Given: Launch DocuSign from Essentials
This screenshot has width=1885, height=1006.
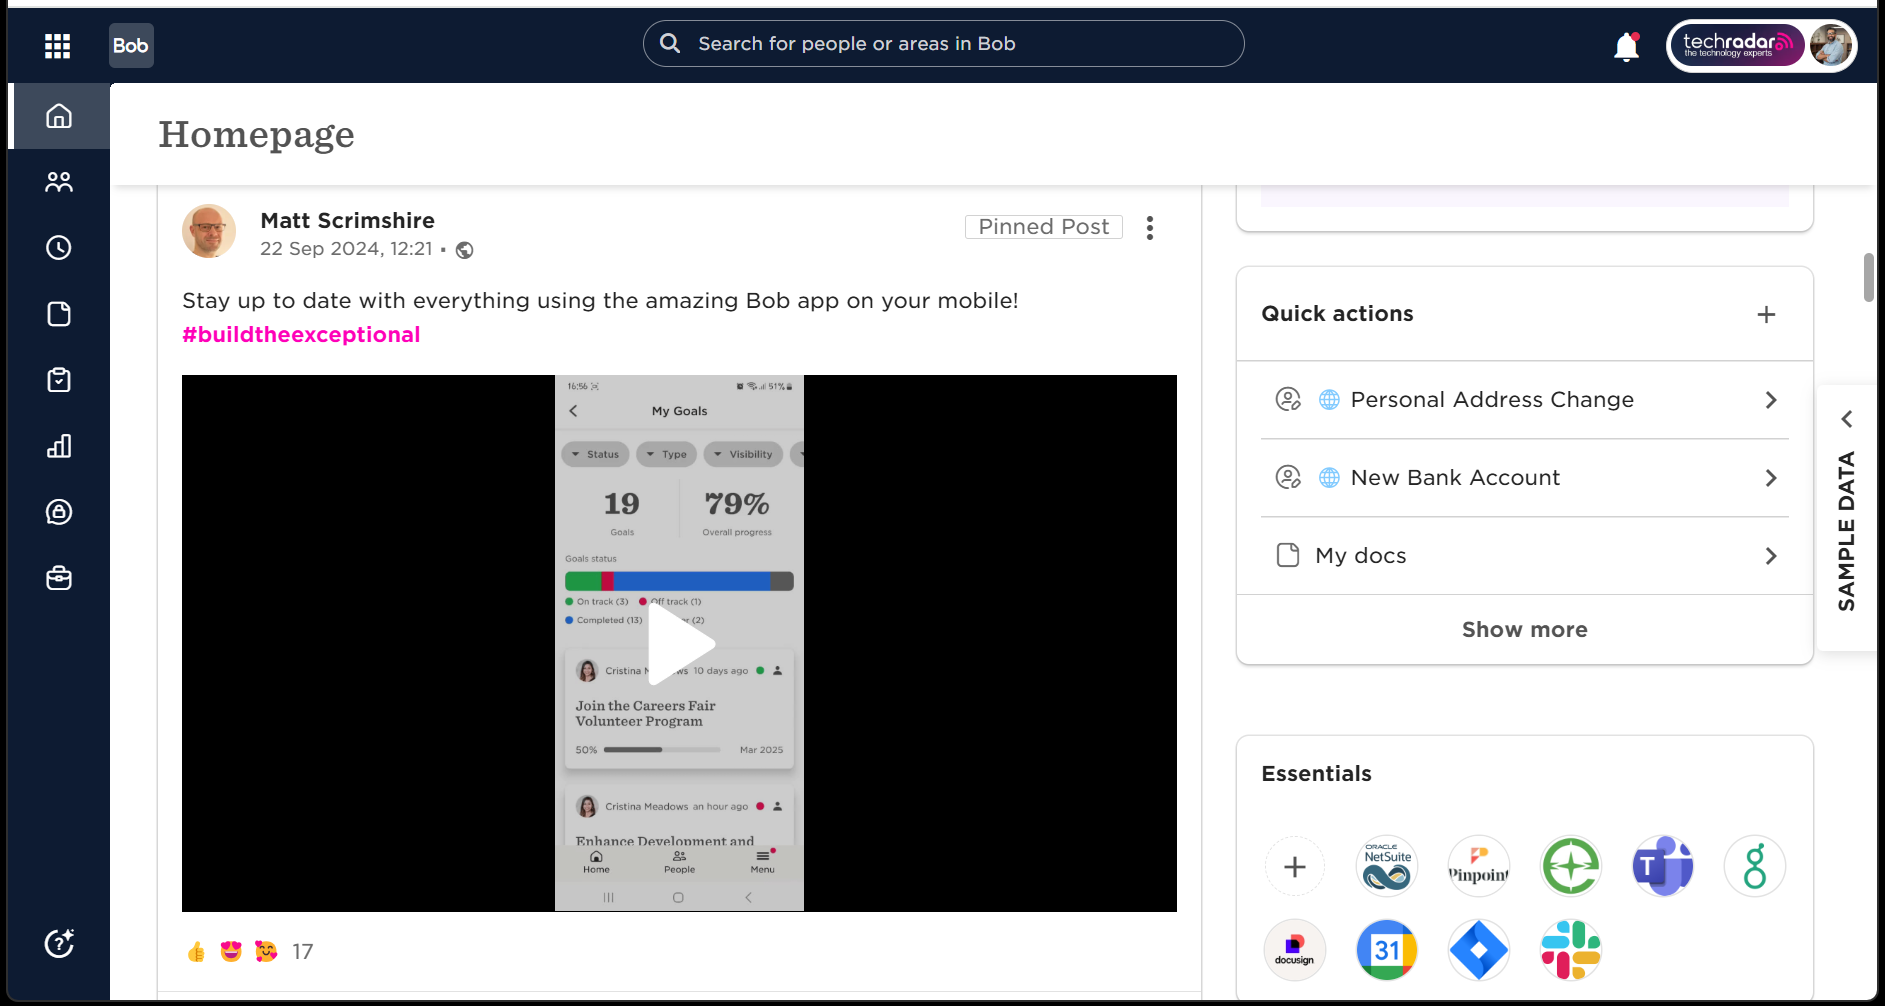Looking at the screenshot, I should click(1295, 950).
